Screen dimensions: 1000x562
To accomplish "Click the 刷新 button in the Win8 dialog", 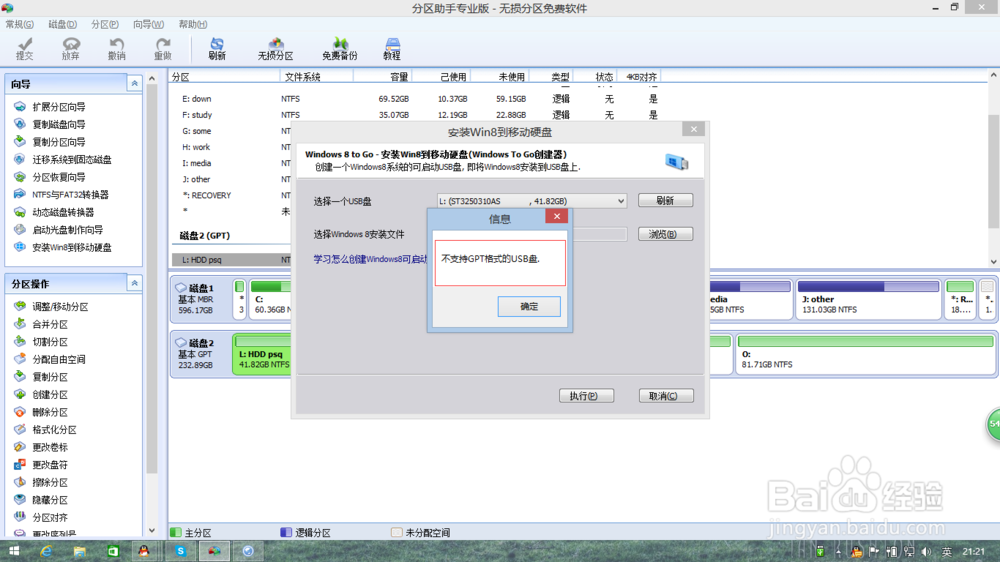I will click(x=665, y=200).
